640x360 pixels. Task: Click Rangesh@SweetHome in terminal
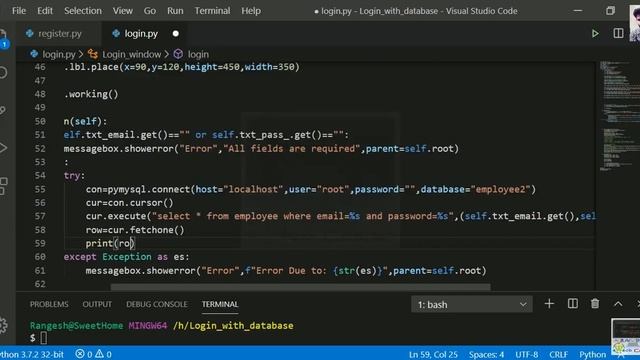pyautogui.click(x=76, y=326)
